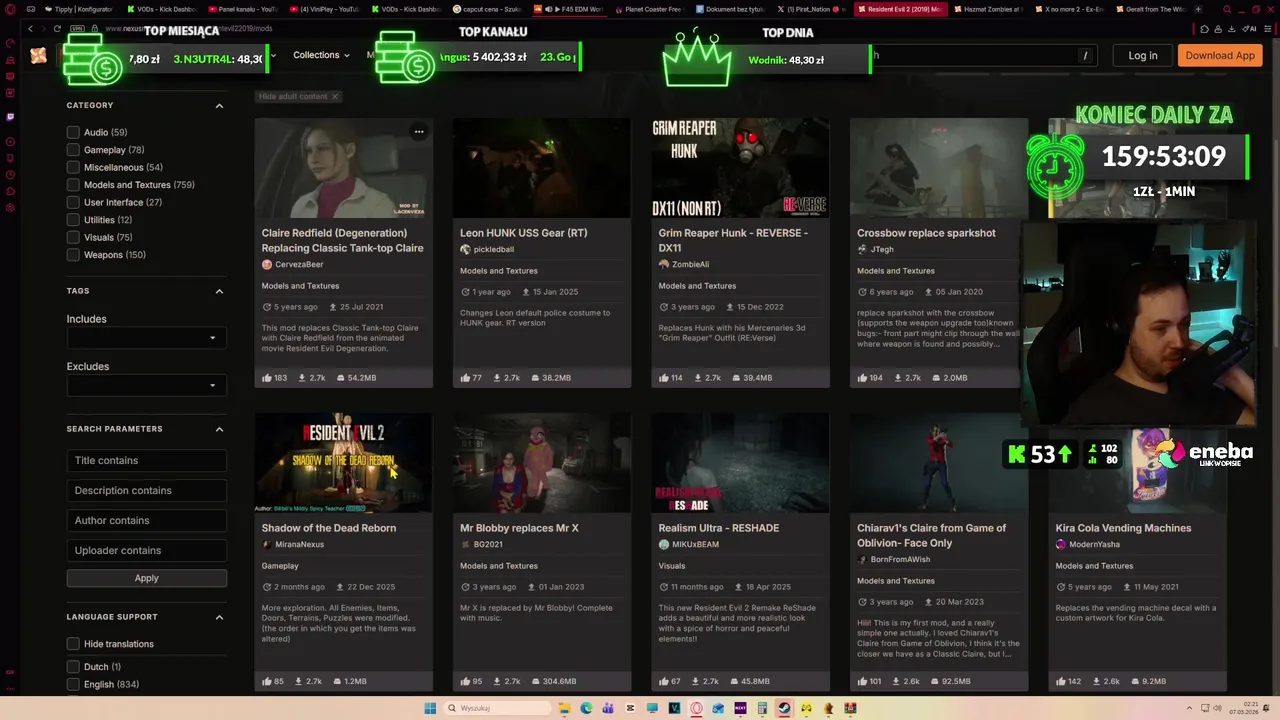Open the Excludes tags dropdown

pos(147,385)
